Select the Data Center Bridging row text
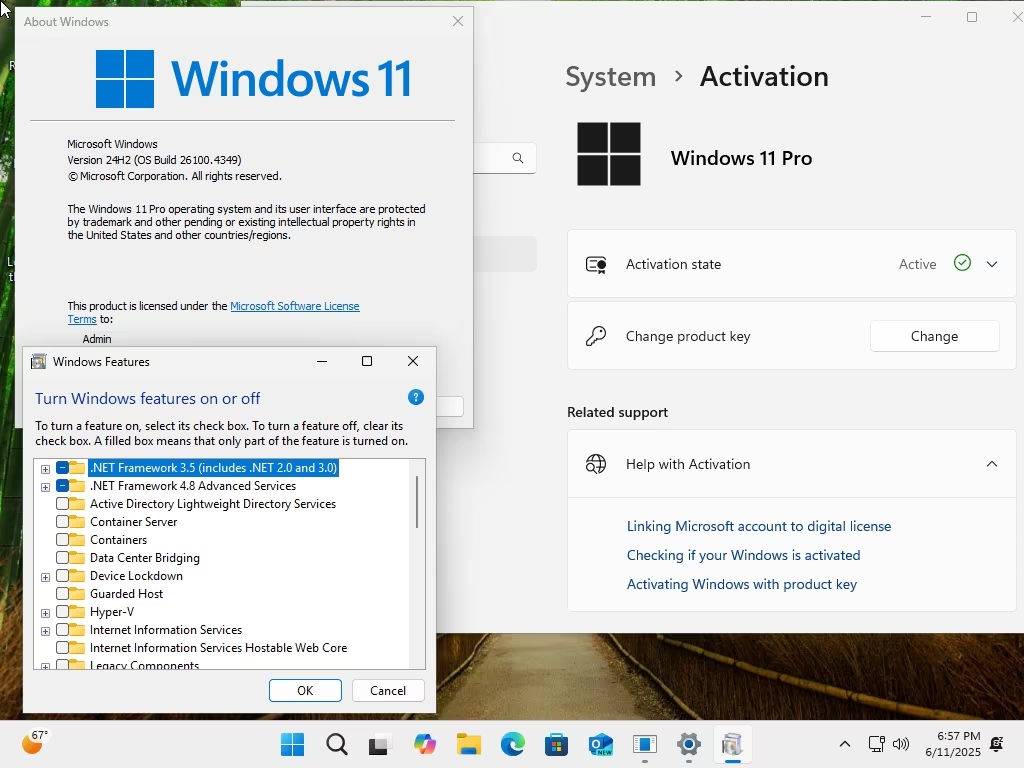The image size is (1024, 768). (144, 558)
